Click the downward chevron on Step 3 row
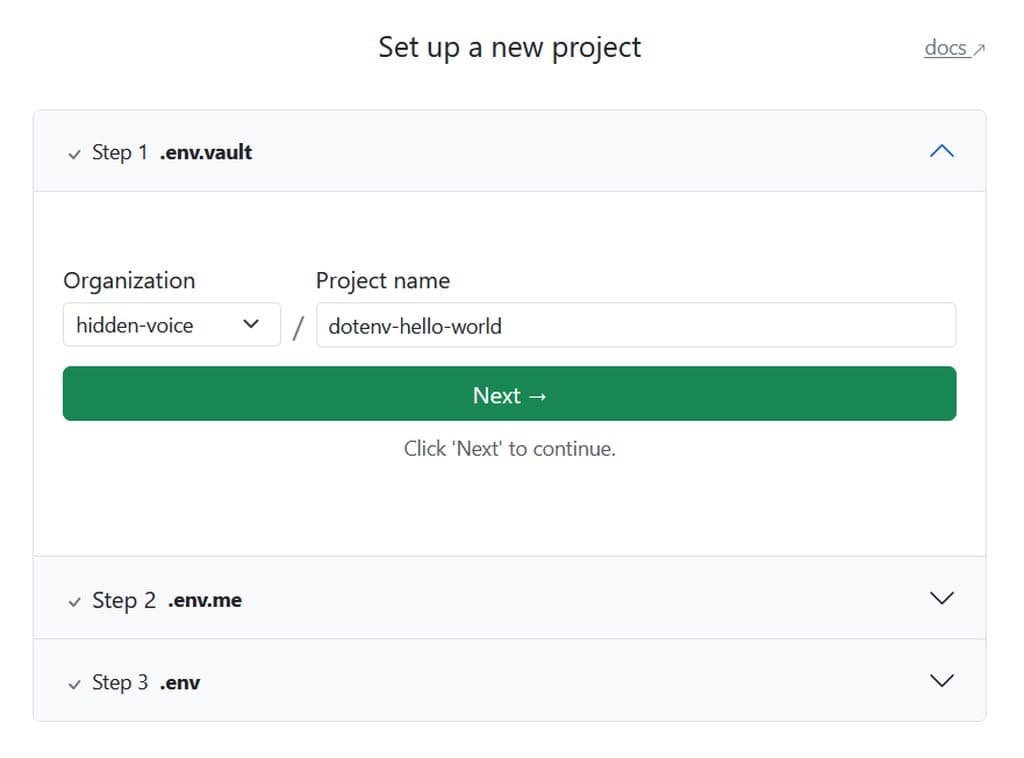The width and height of the screenshot is (1024, 758). [x=941, y=680]
